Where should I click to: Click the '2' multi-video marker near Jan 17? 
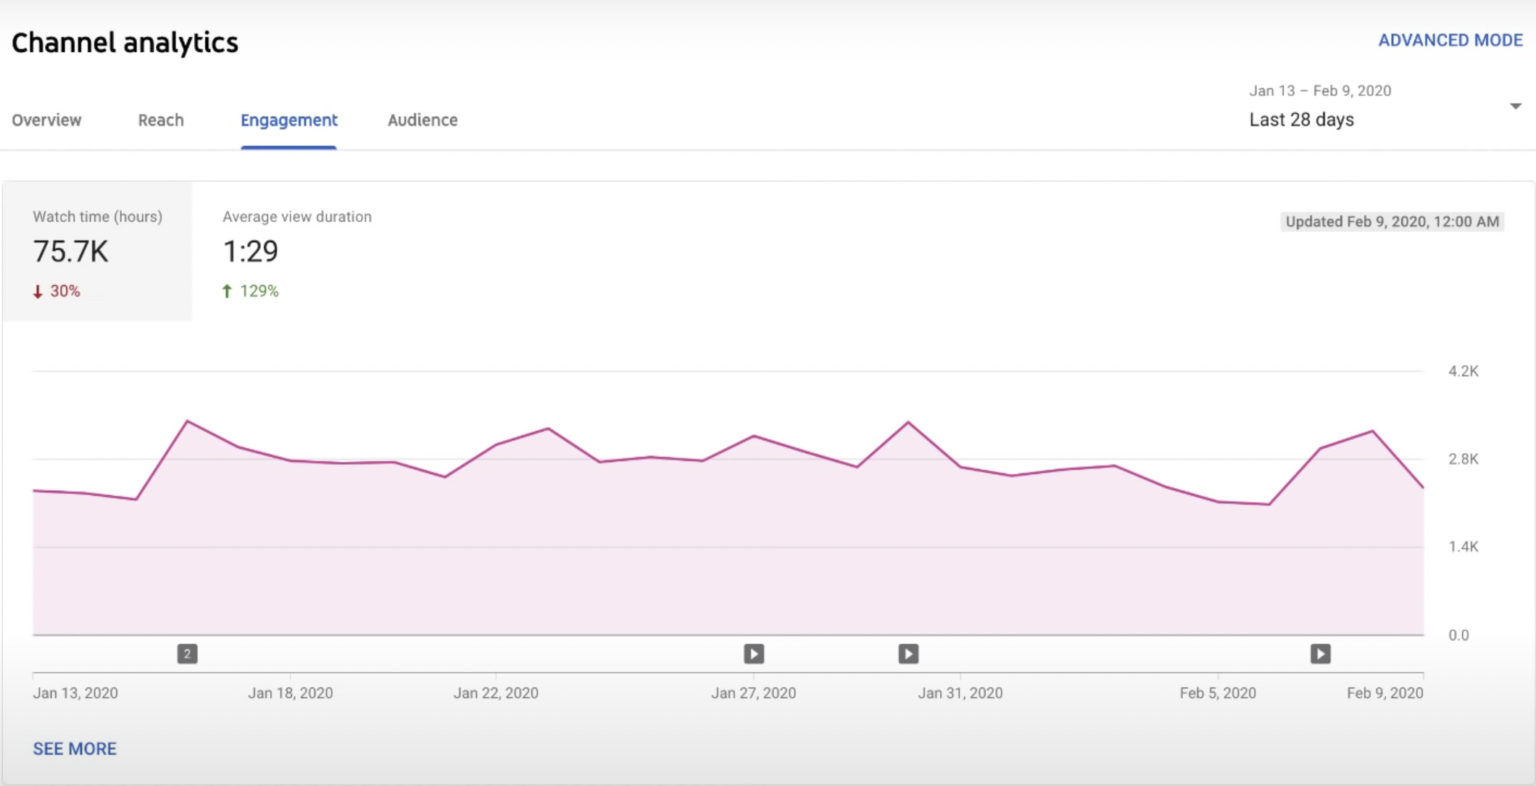(187, 653)
